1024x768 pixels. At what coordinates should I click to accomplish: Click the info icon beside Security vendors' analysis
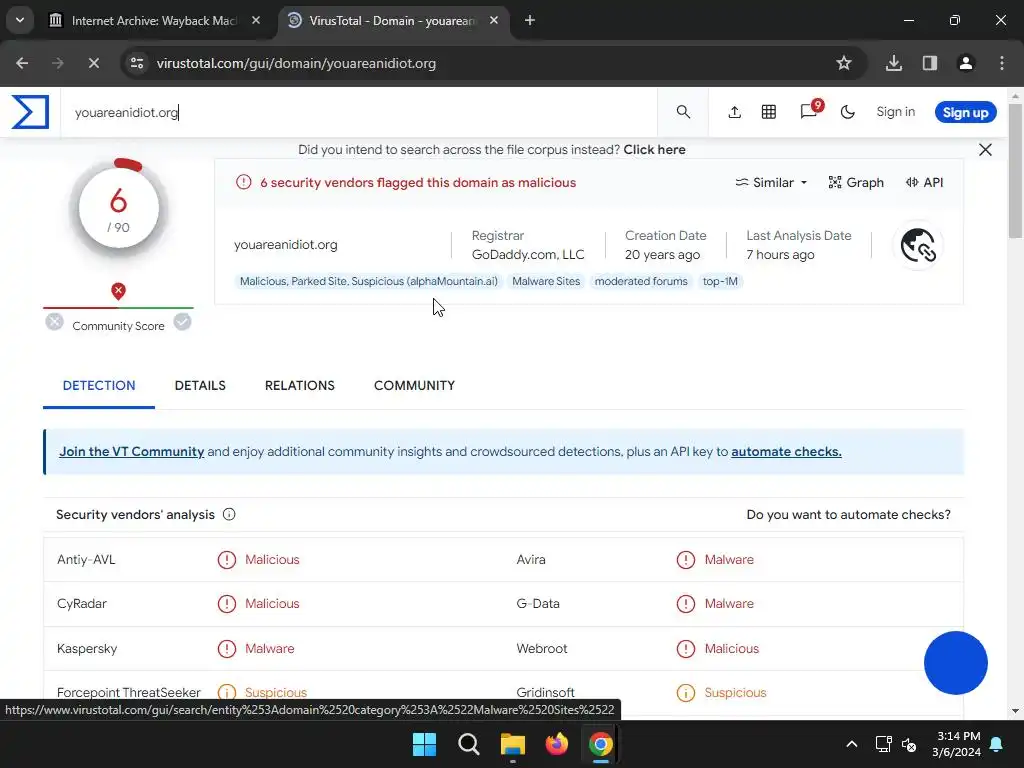(229, 515)
